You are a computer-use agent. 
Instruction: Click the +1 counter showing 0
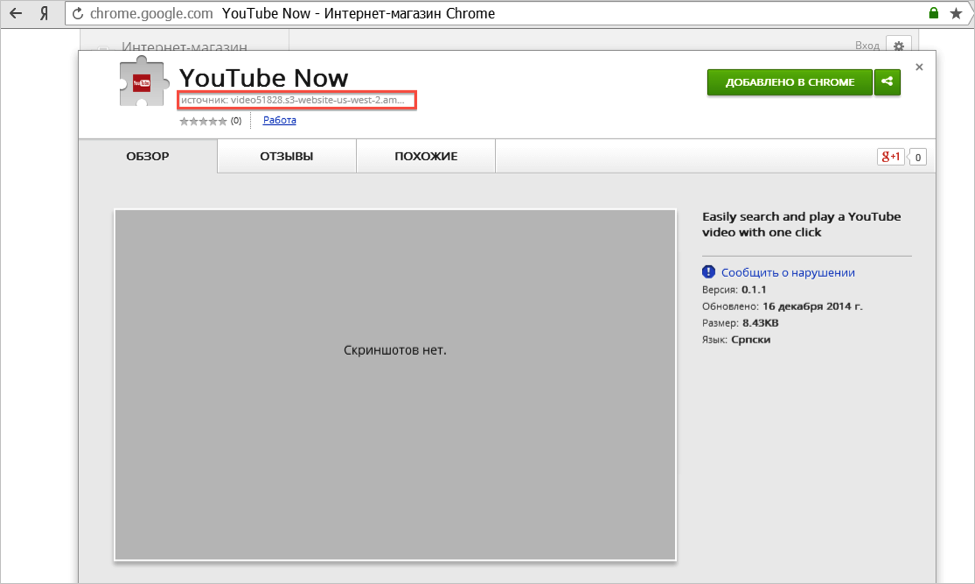918,157
